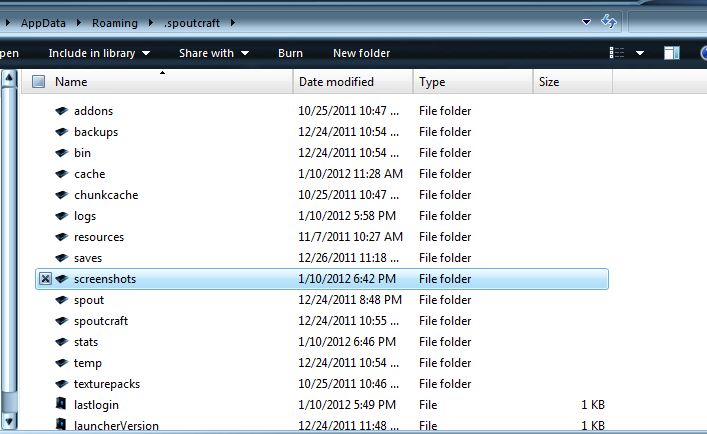Click the date '1/10/2012 6:46 PM'
Image resolution: width=707 pixels, height=434 pixels.
point(347,342)
